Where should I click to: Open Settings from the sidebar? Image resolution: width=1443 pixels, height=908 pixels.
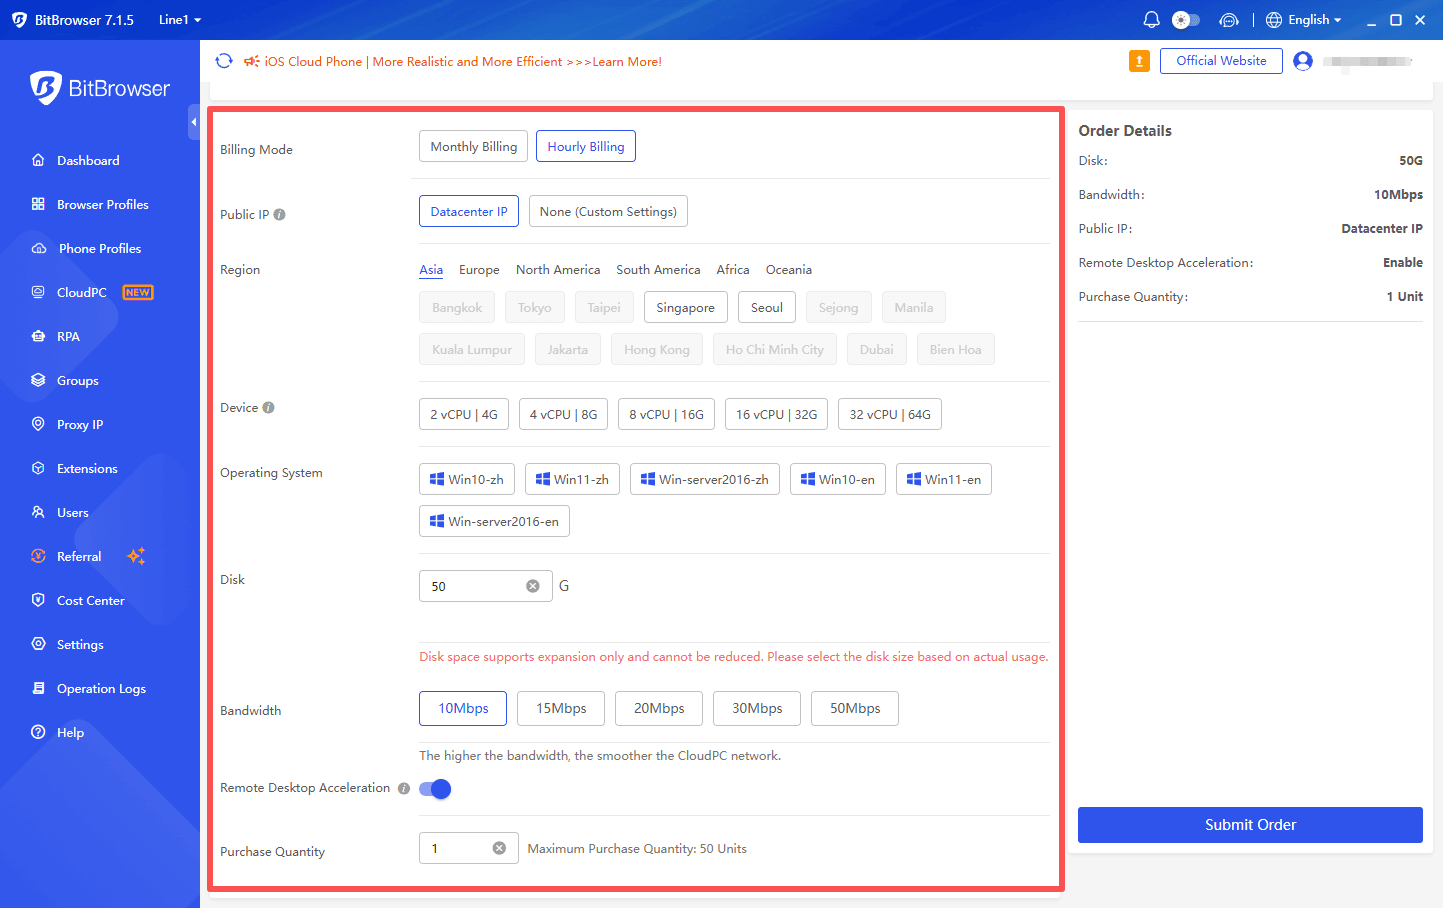click(80, 644)
